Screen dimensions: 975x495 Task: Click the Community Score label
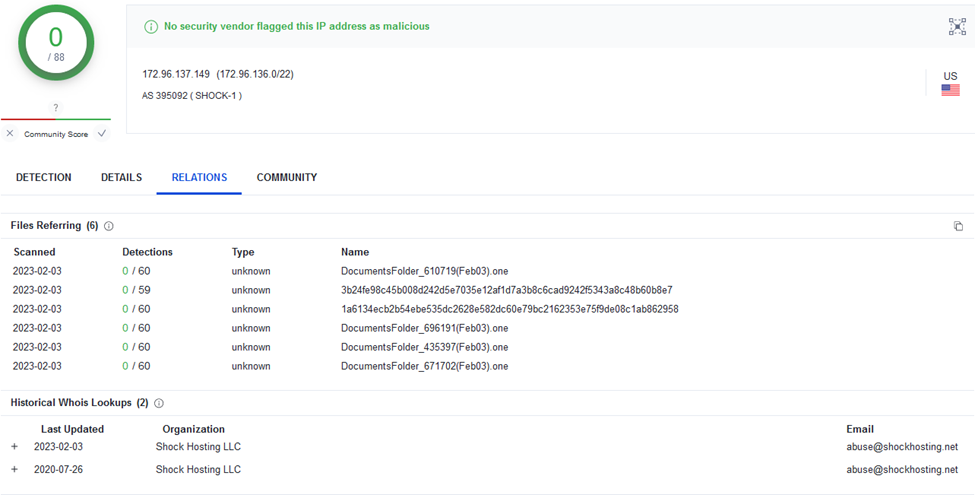point(56,134)
